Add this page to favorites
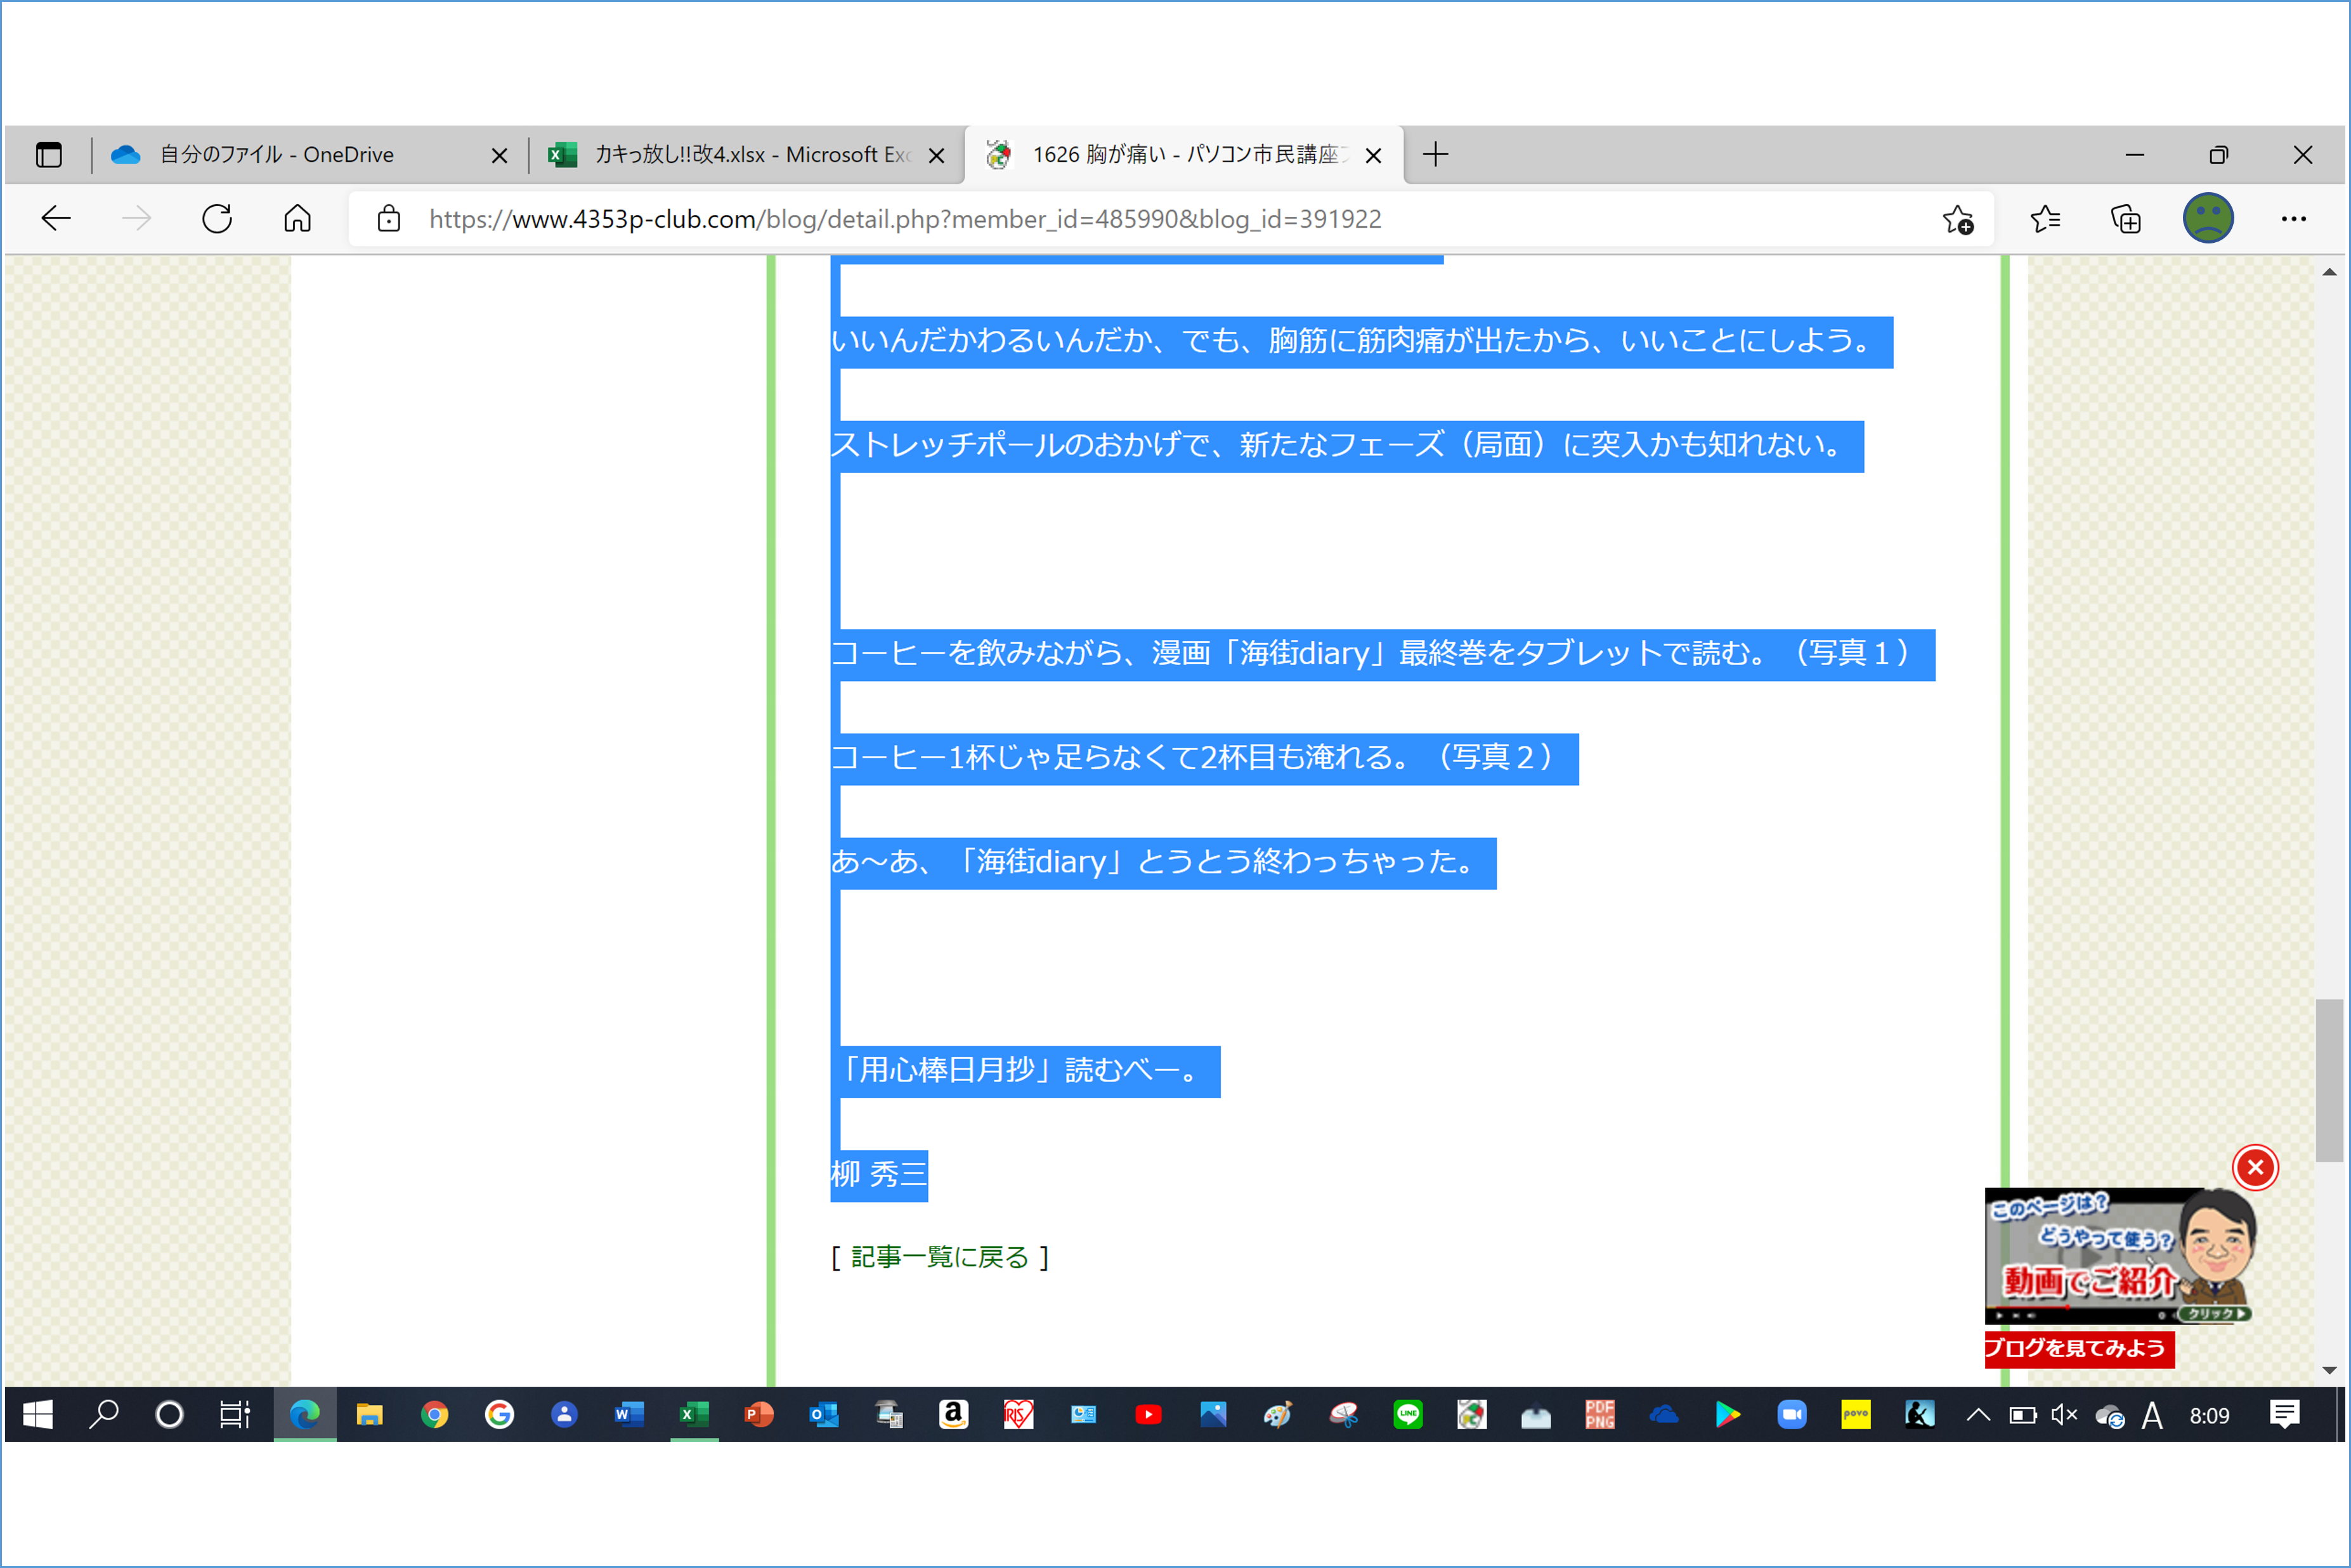The image size is (2351, 1568). click(x=1958, y=219)
